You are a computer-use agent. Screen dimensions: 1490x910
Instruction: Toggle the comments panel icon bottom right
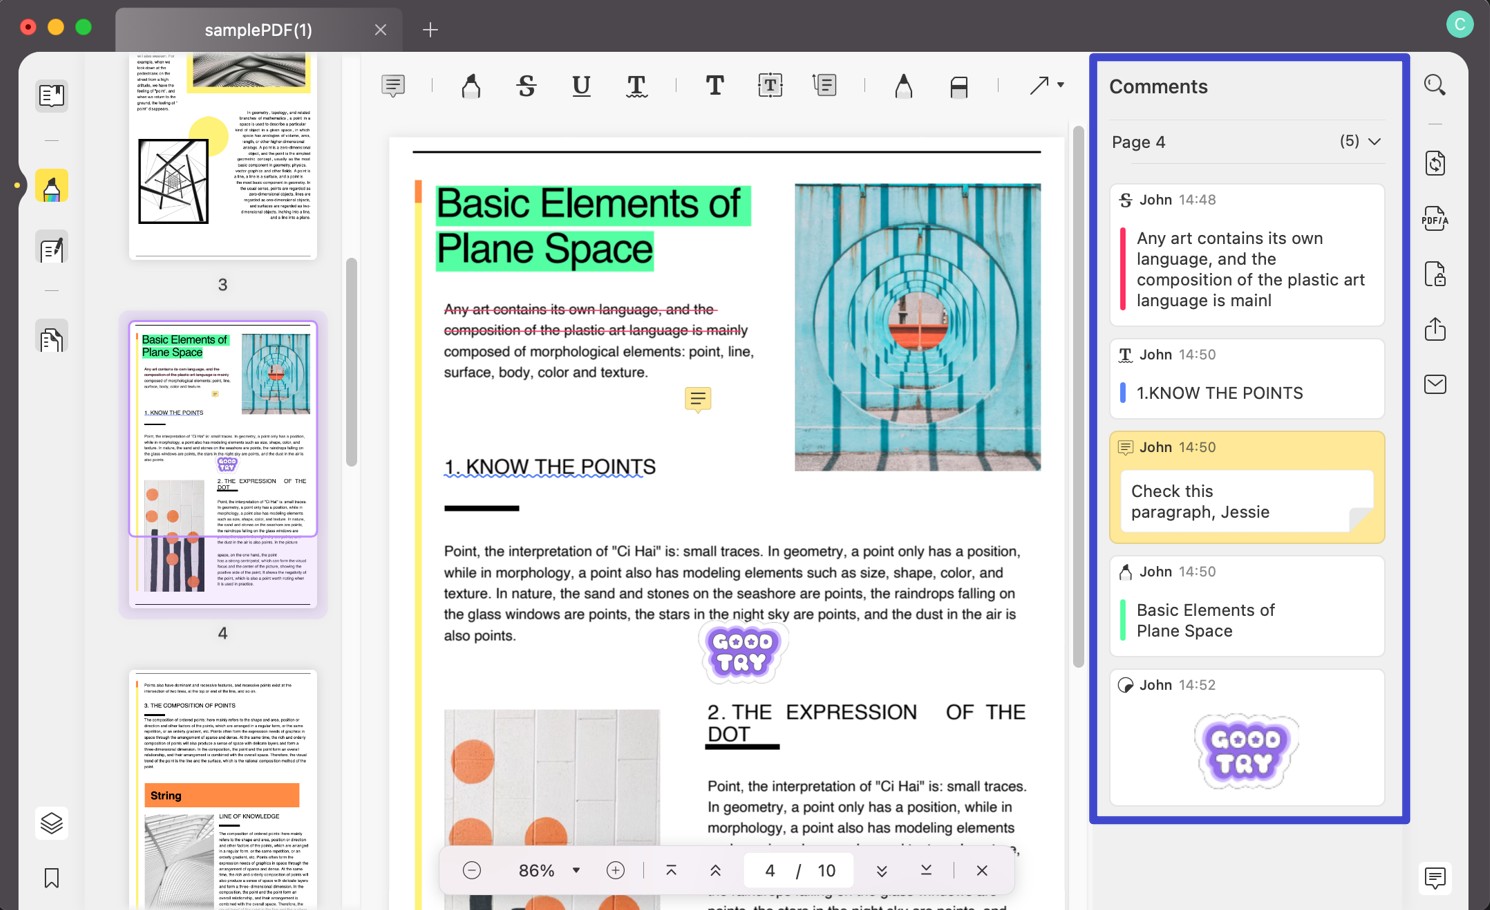click(1435, 878)
